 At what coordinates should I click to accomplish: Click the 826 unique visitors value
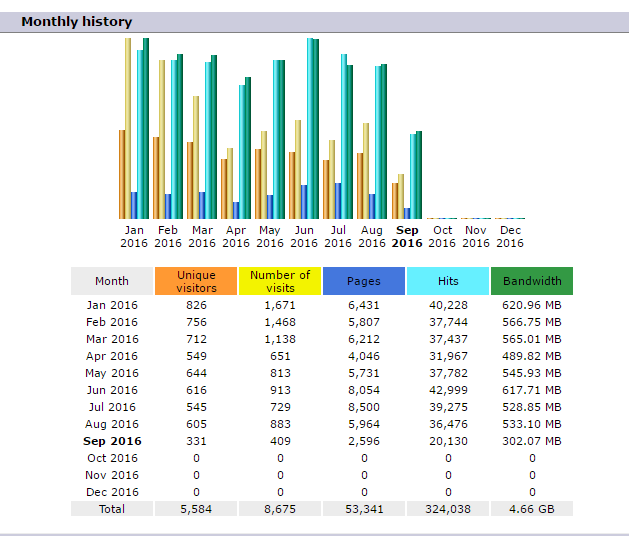coord(196,305)
